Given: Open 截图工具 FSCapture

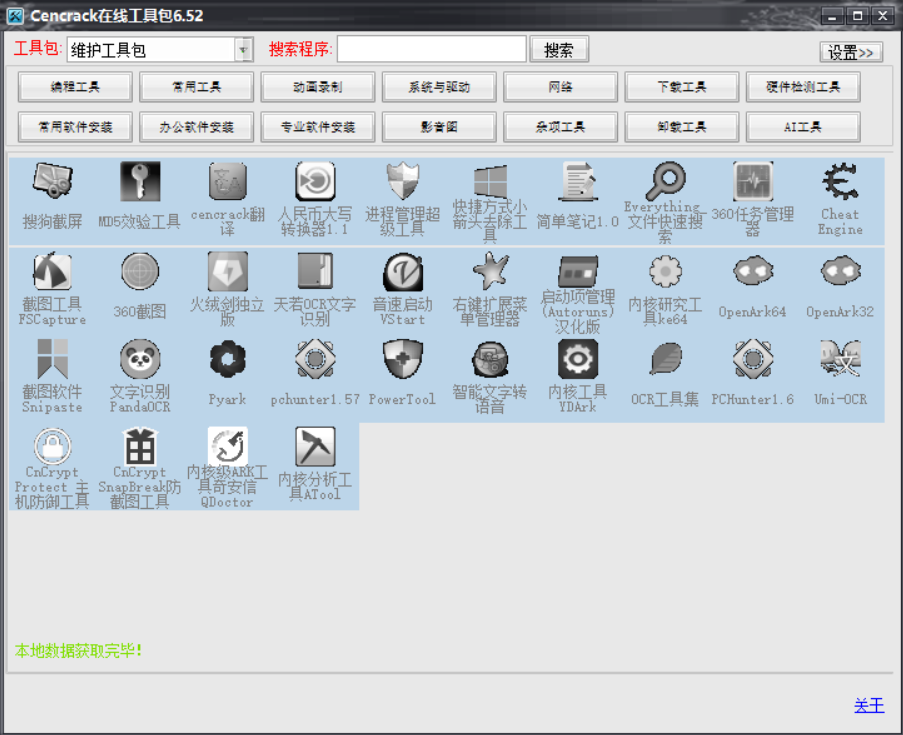Looking at the screenshot, I should (52, 290).
